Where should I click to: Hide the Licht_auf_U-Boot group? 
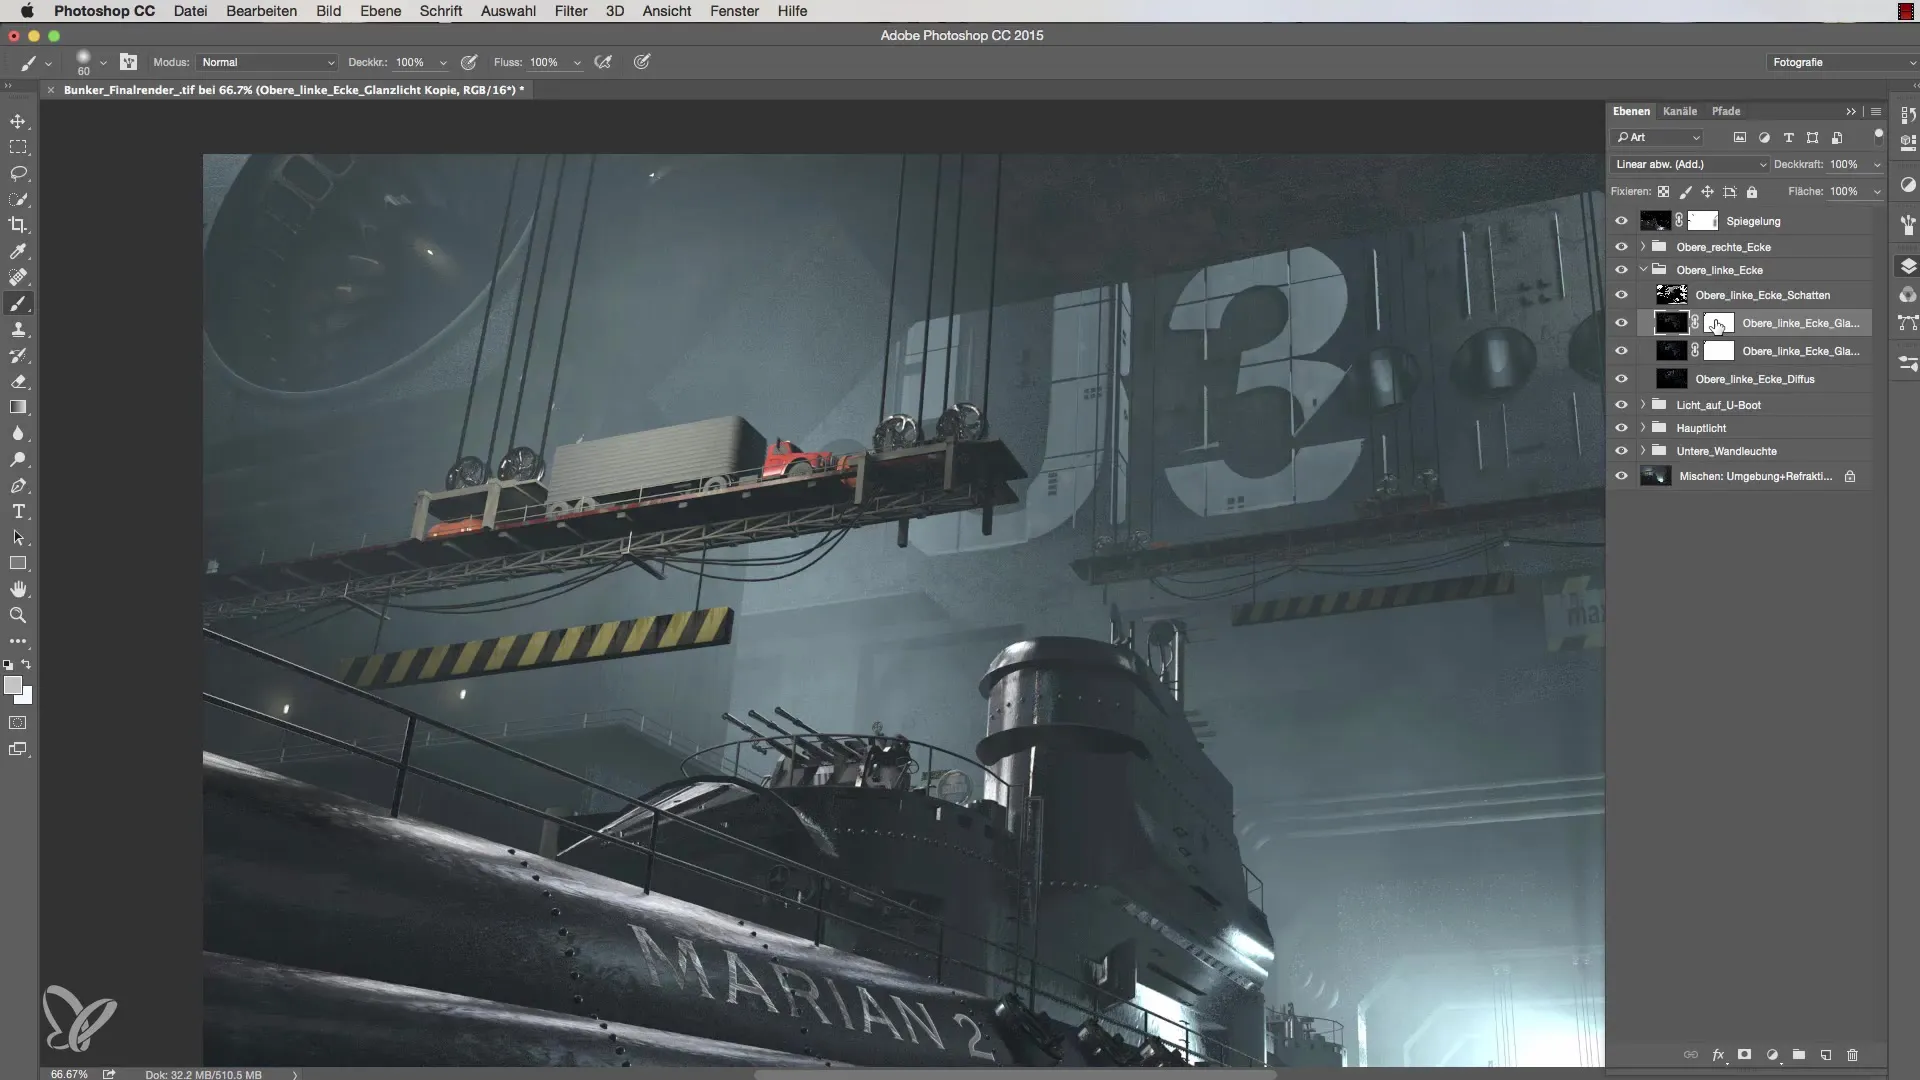pos(1621,405)
